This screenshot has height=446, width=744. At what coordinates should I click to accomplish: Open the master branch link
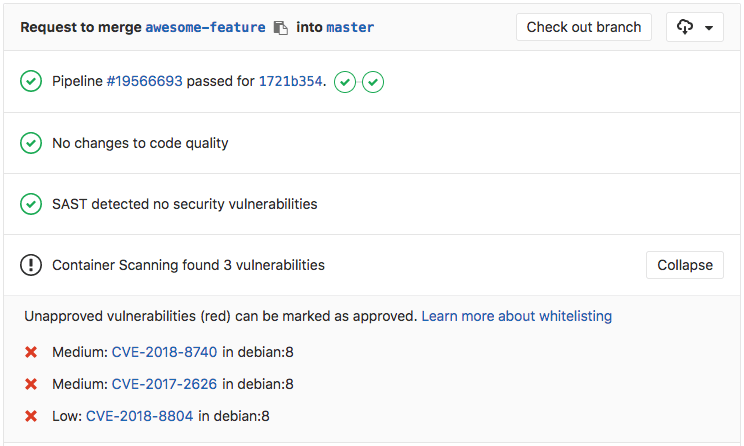click(x=350, y=28)
